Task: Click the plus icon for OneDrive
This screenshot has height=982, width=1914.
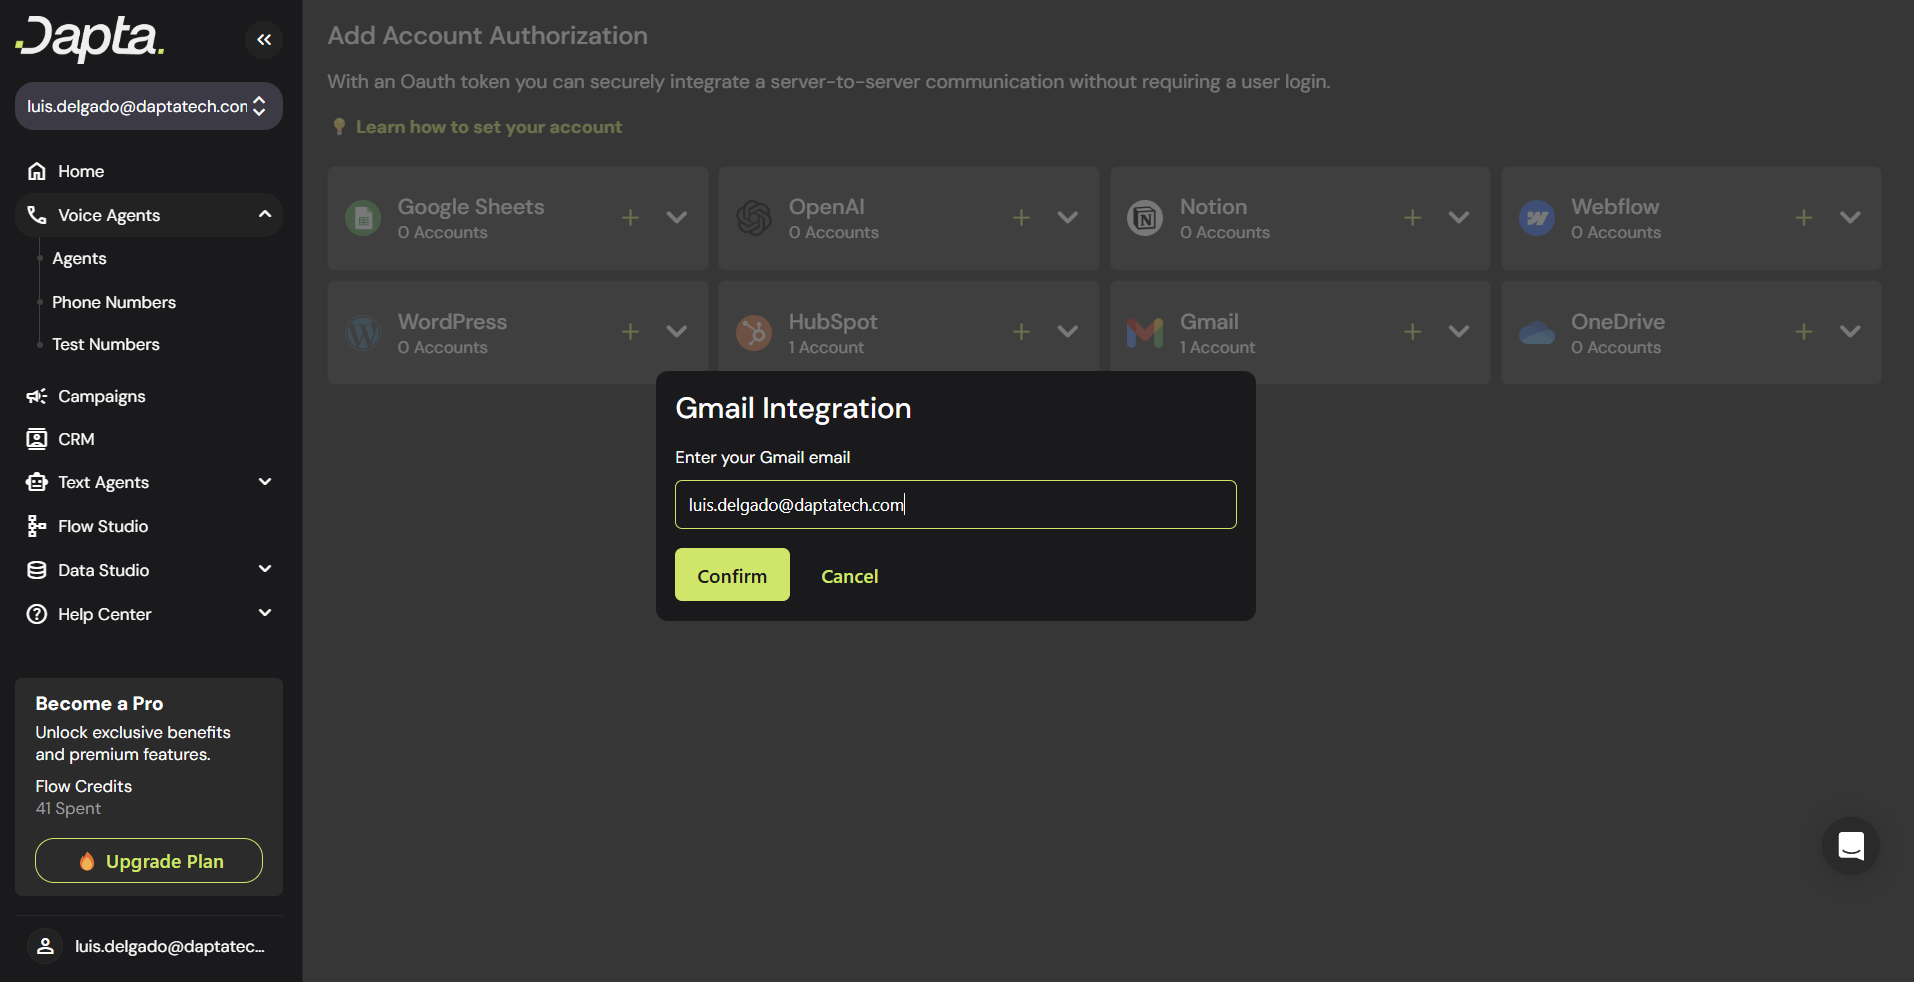Action: [1803, 332]
